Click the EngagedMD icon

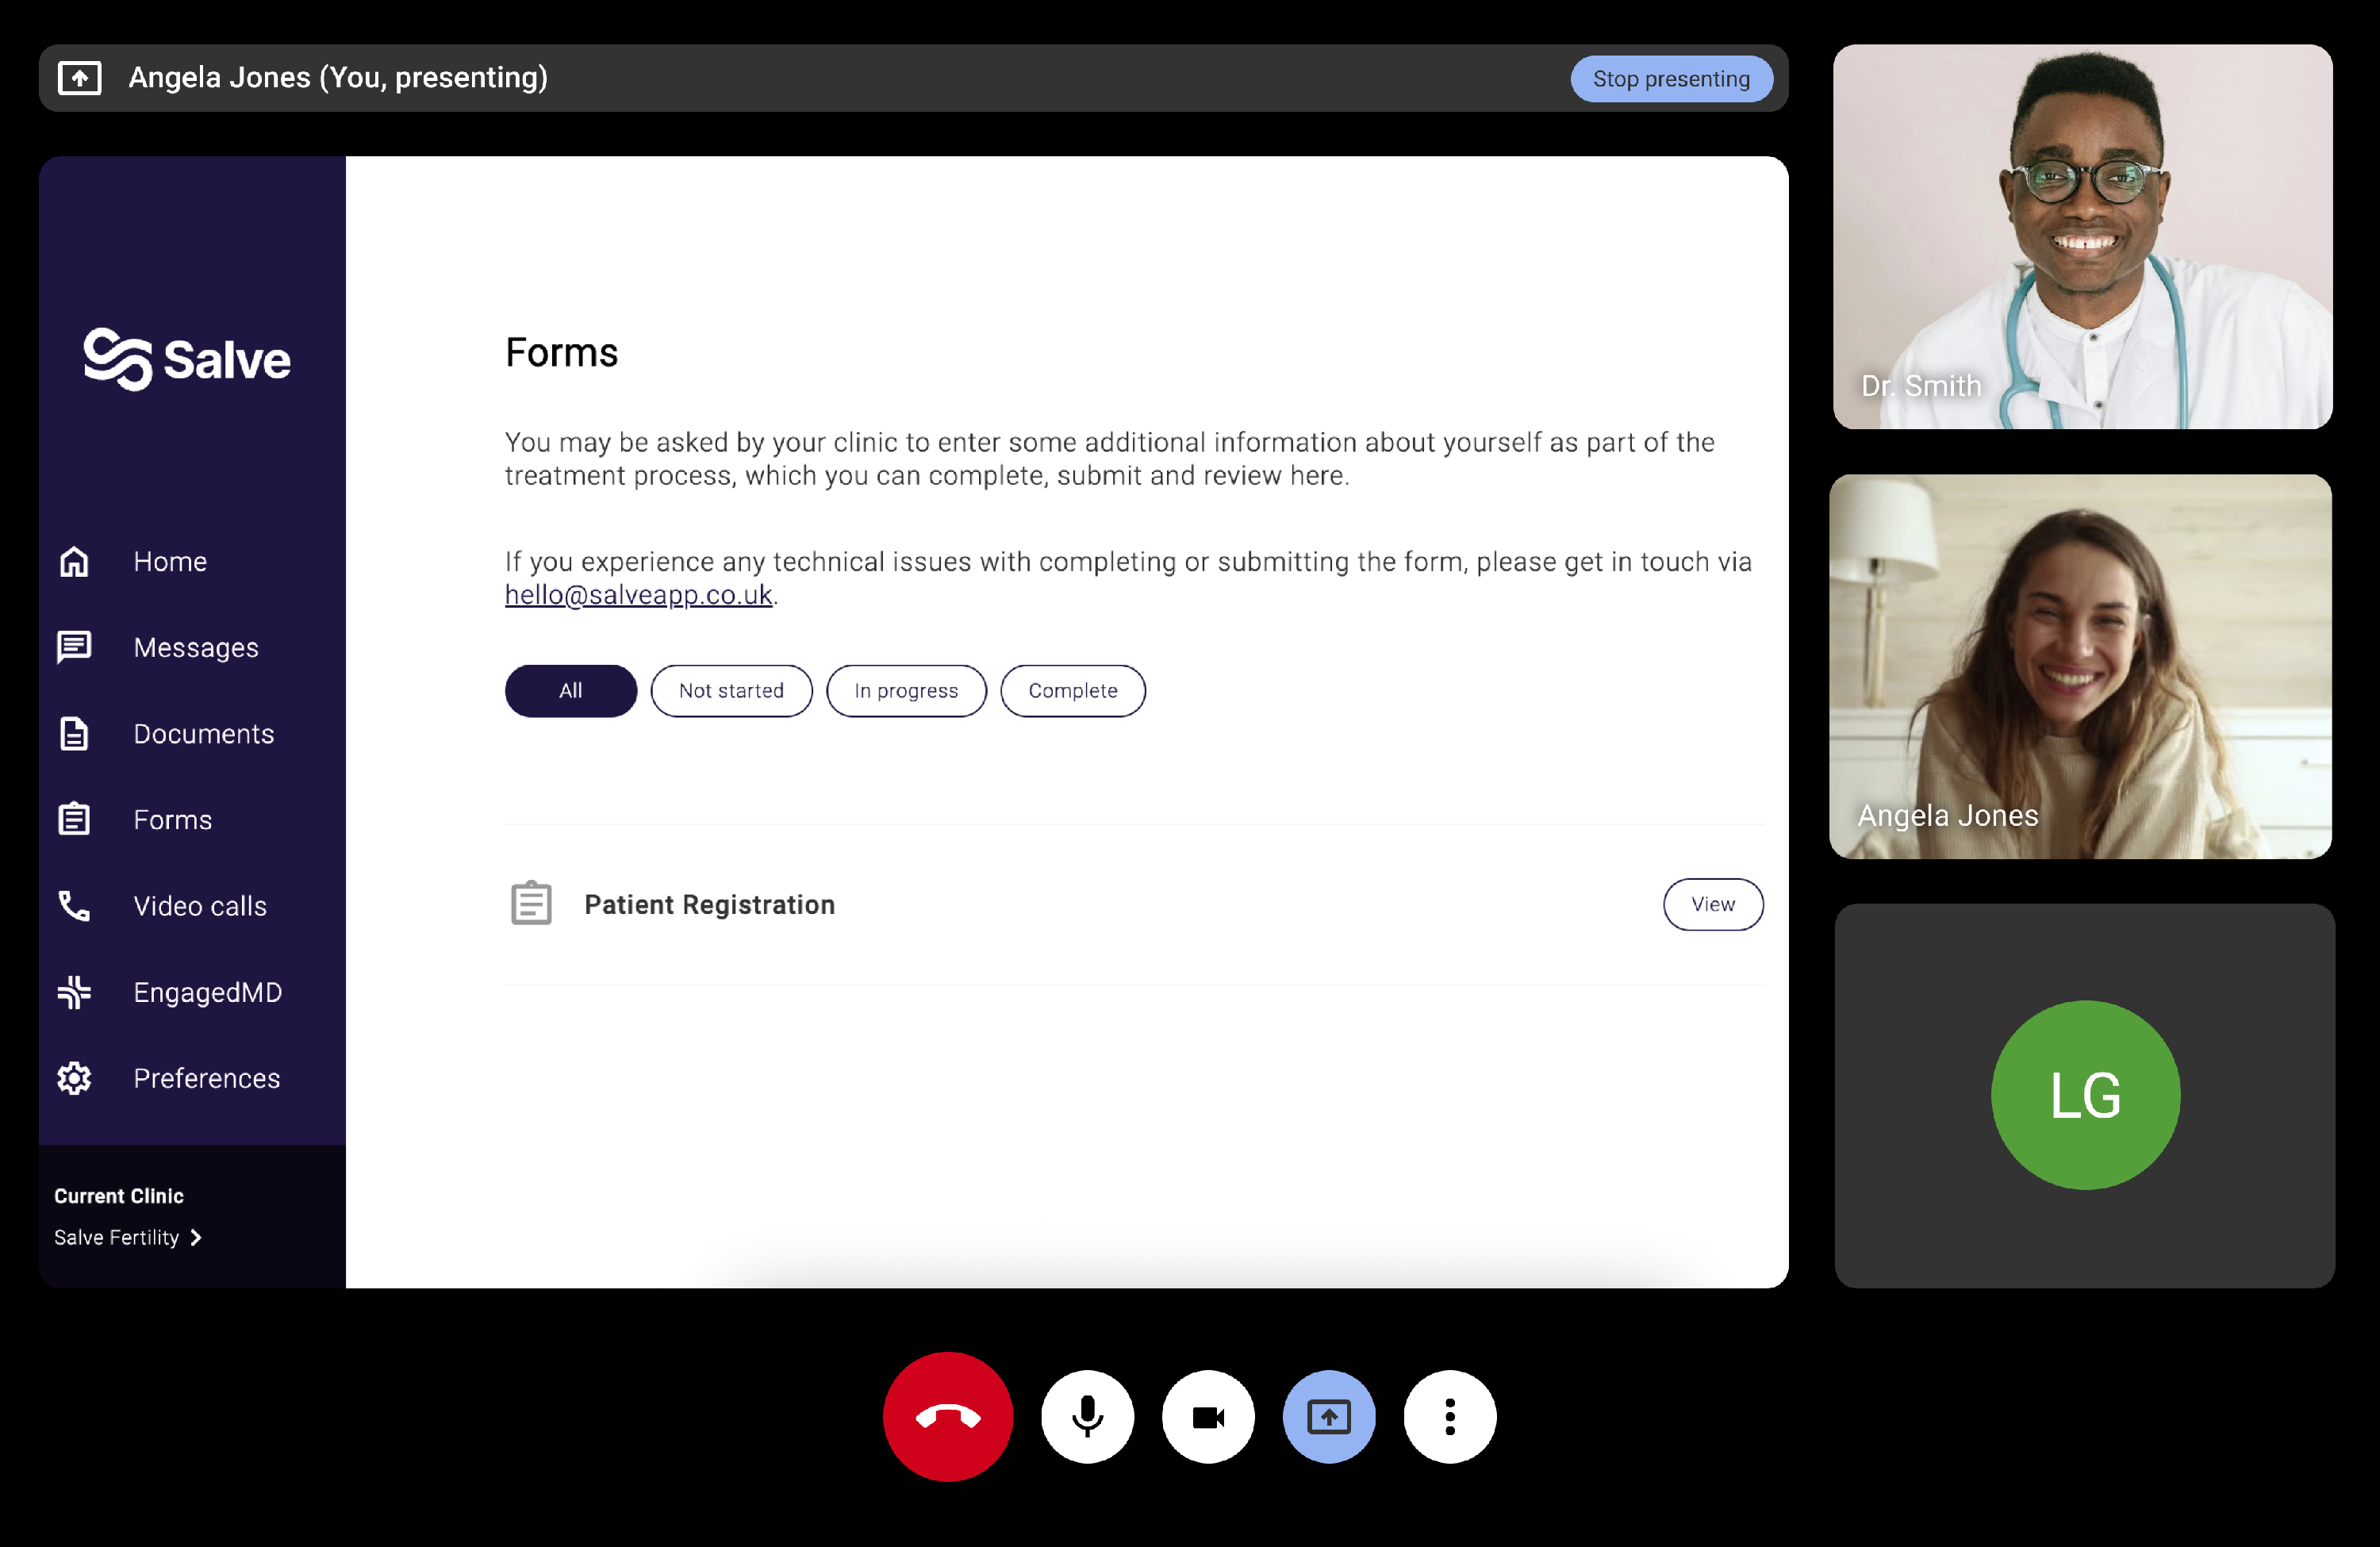tap(74, 992)
